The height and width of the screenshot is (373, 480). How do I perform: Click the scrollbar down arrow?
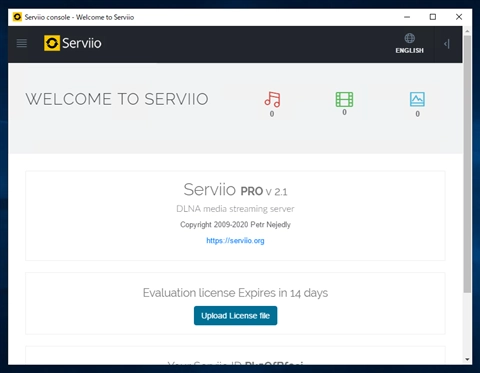click(x=467, y=359)
